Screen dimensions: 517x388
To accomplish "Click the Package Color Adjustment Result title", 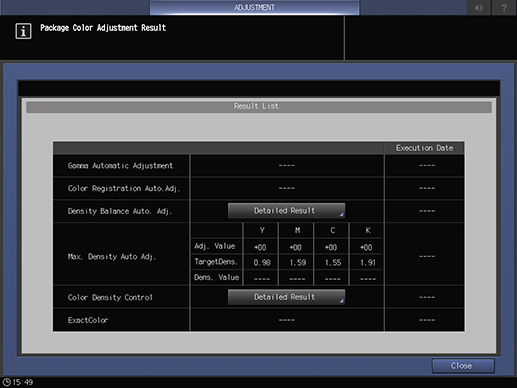I will (103, 28).
